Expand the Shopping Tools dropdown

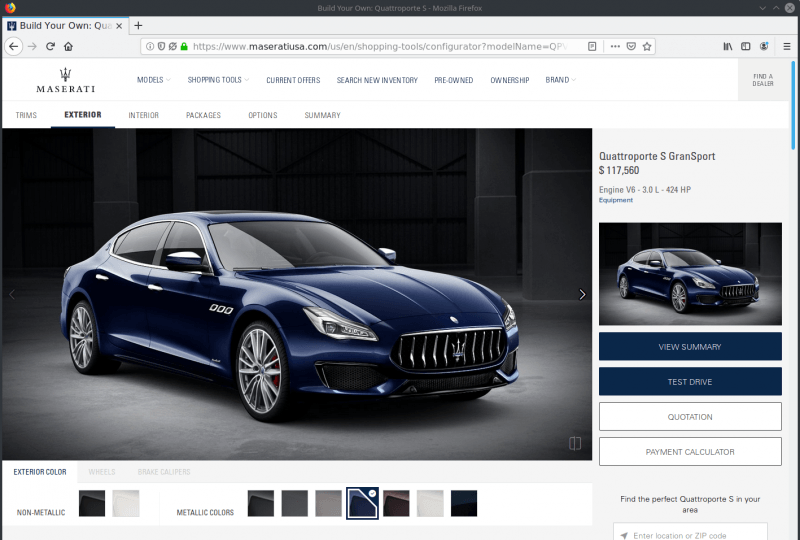[218, 80]
